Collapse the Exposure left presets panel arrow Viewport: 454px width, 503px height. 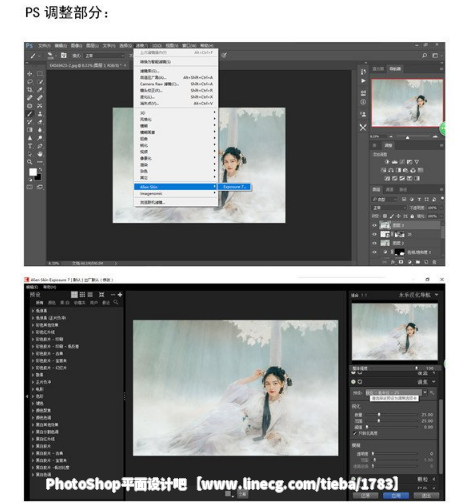click(27, 396)
